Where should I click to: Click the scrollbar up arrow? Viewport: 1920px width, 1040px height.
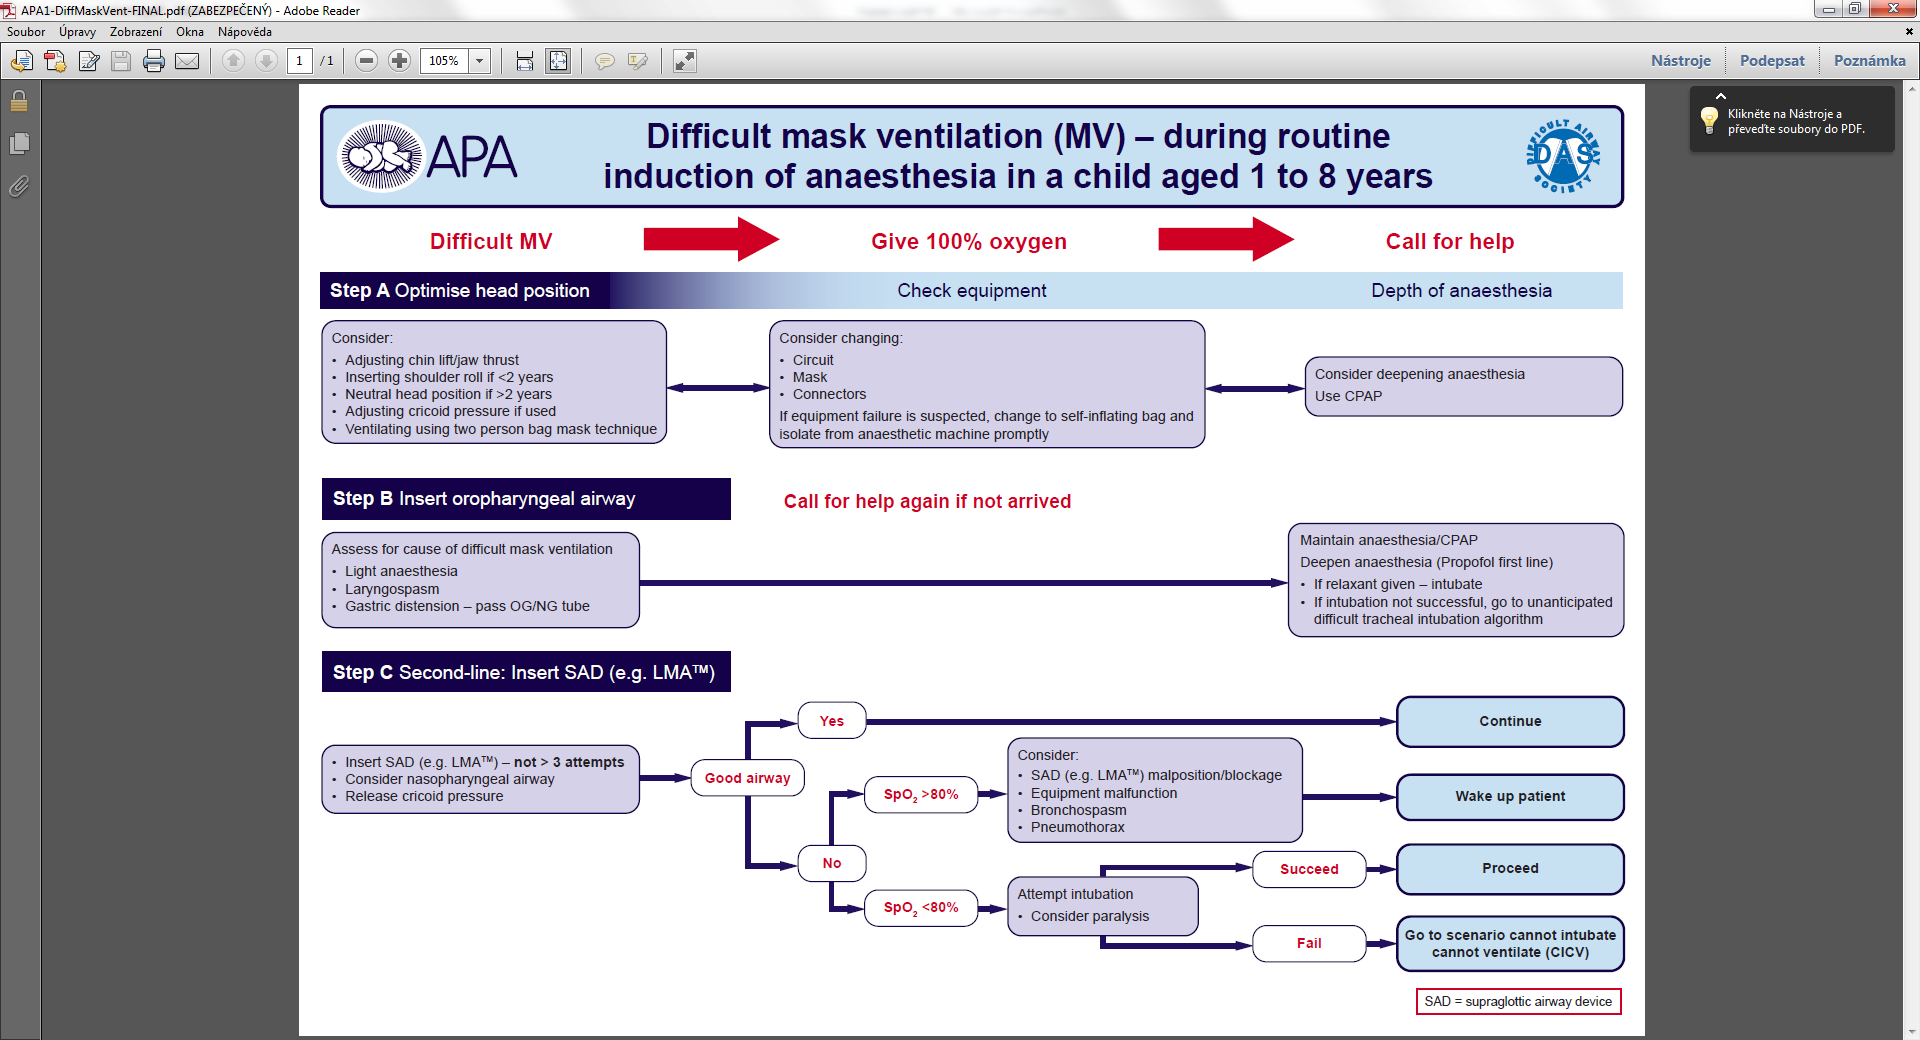coord(1911,89)
